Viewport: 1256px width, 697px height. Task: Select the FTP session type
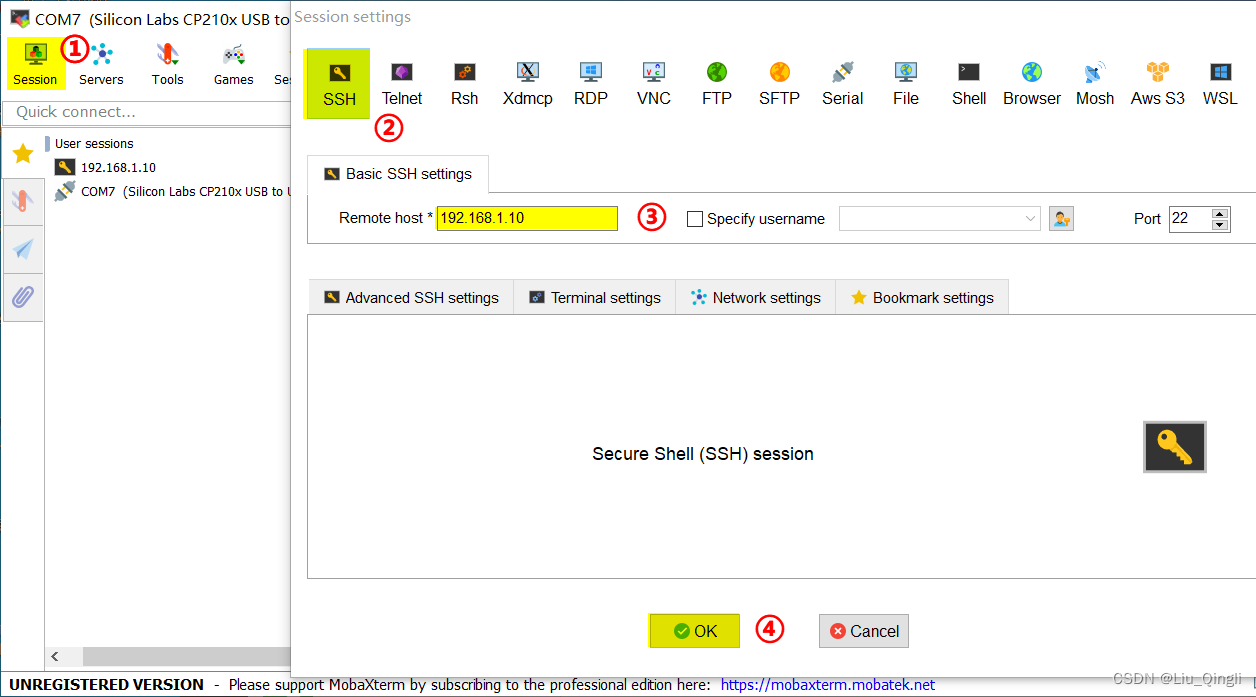click(x=717, y=83)
